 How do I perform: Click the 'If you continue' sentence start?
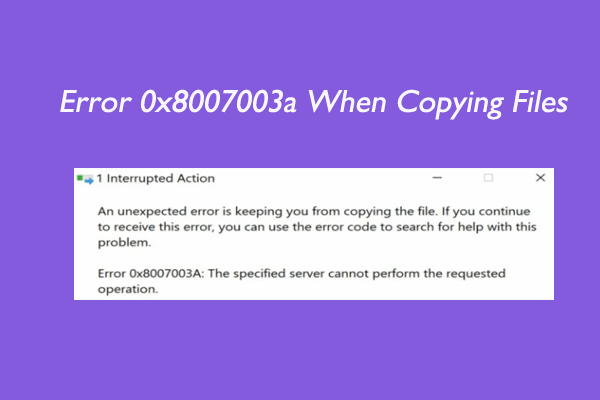486,211
